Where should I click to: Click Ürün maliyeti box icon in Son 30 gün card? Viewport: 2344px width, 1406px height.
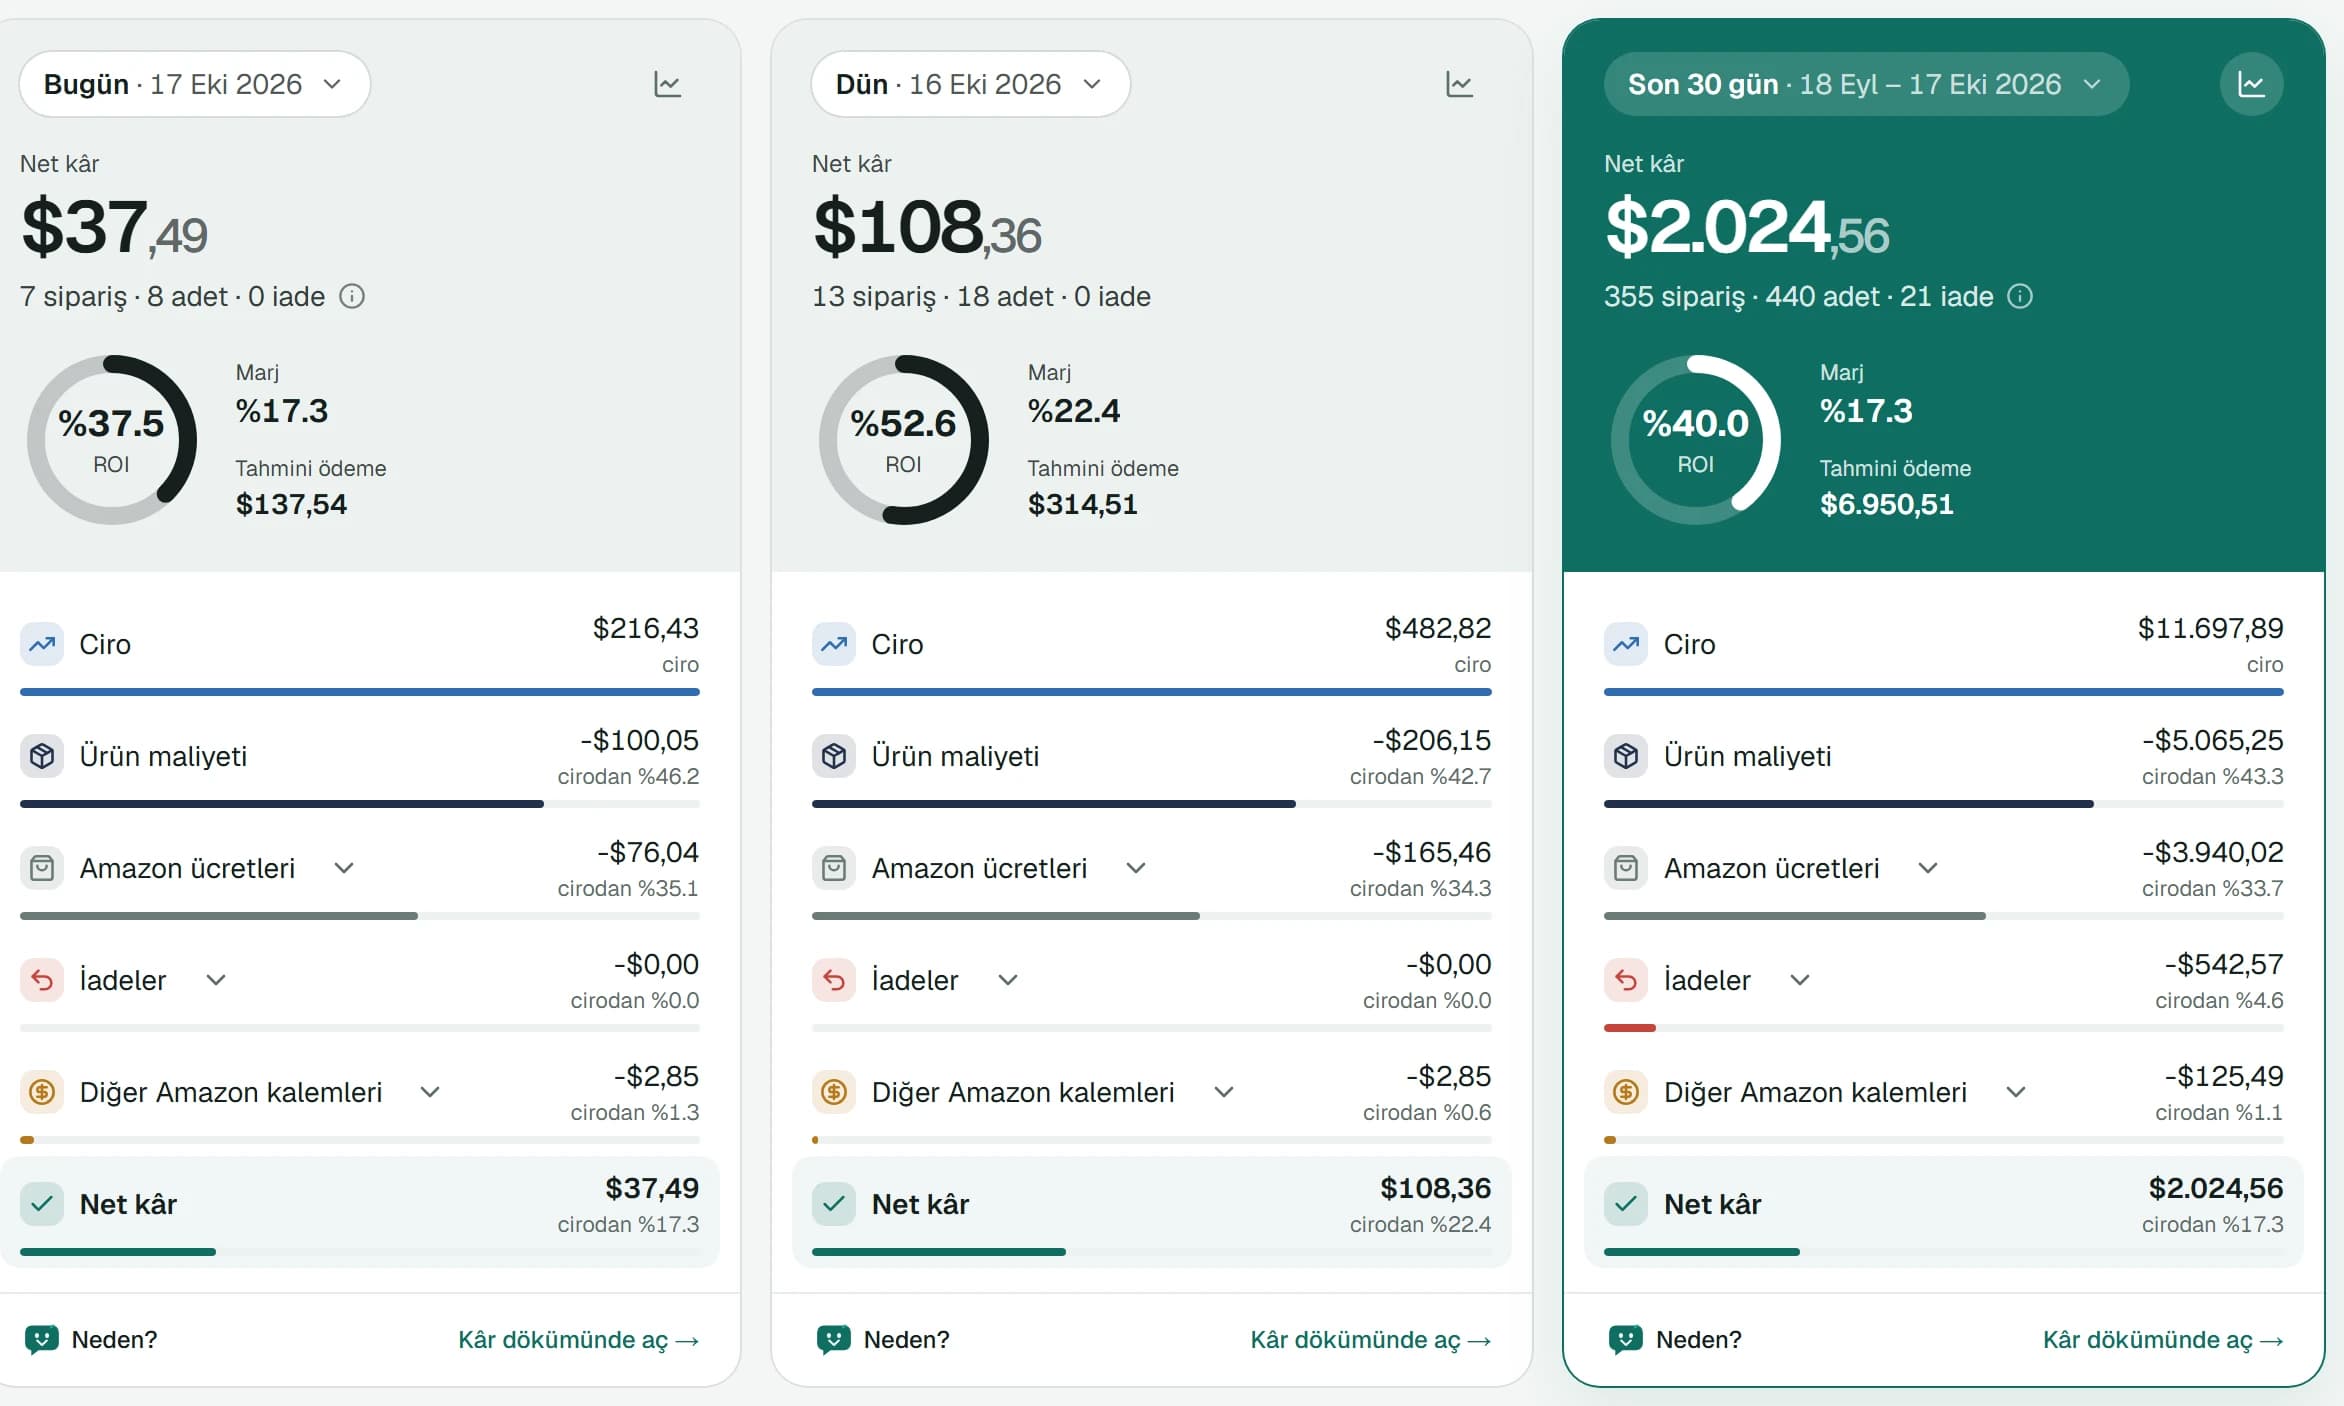(1626, 756)
